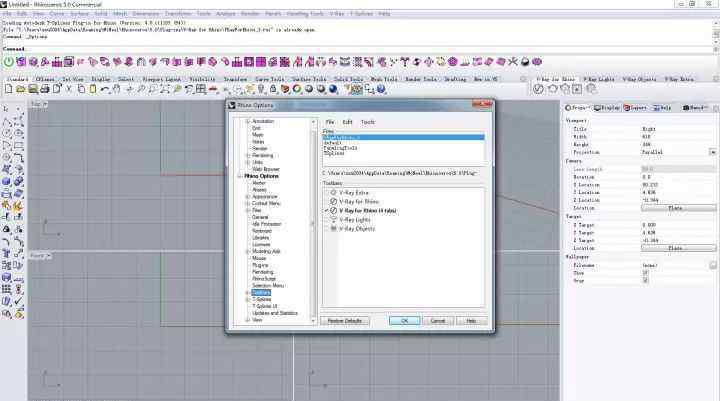Image resolution: width=720 pixels, height=401 pixels.
Task: Click the Copy icon in Standard toolbar
Action: tap(81, 89)
